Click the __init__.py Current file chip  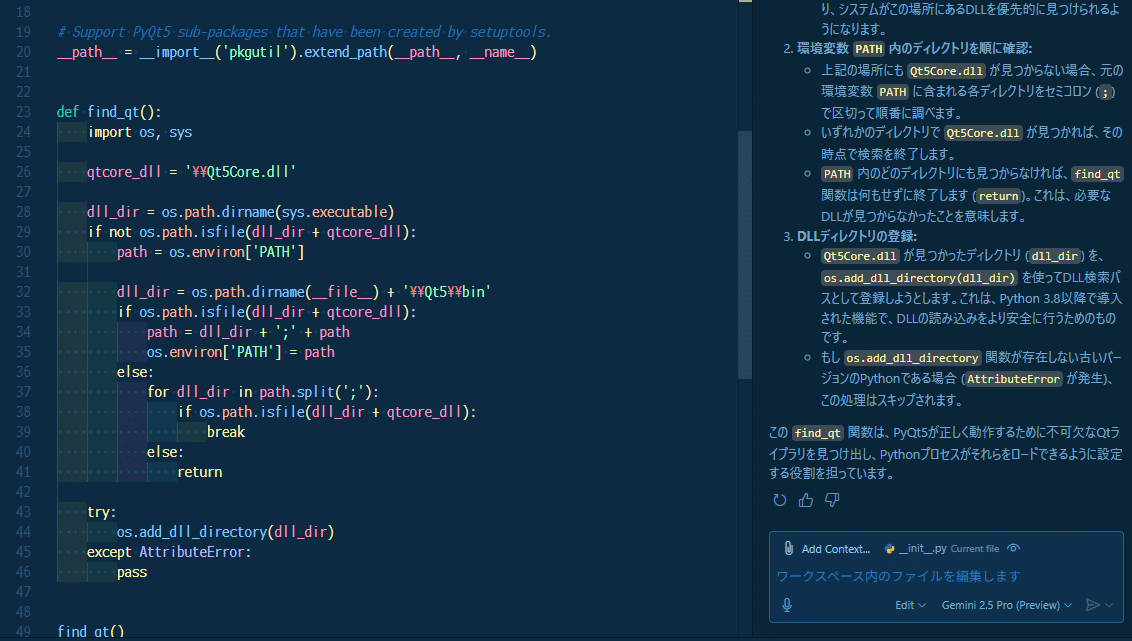click(925, 548)
